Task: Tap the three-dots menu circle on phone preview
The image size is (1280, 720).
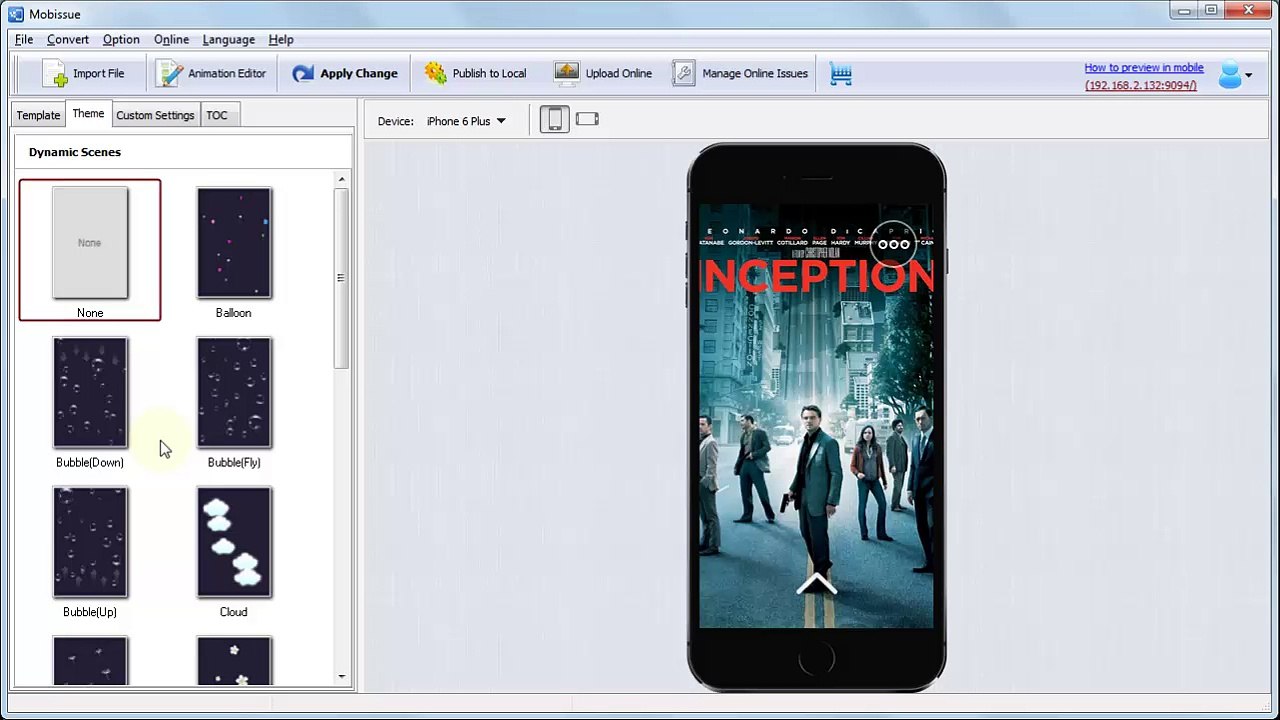Action: [x=894, y=244]
